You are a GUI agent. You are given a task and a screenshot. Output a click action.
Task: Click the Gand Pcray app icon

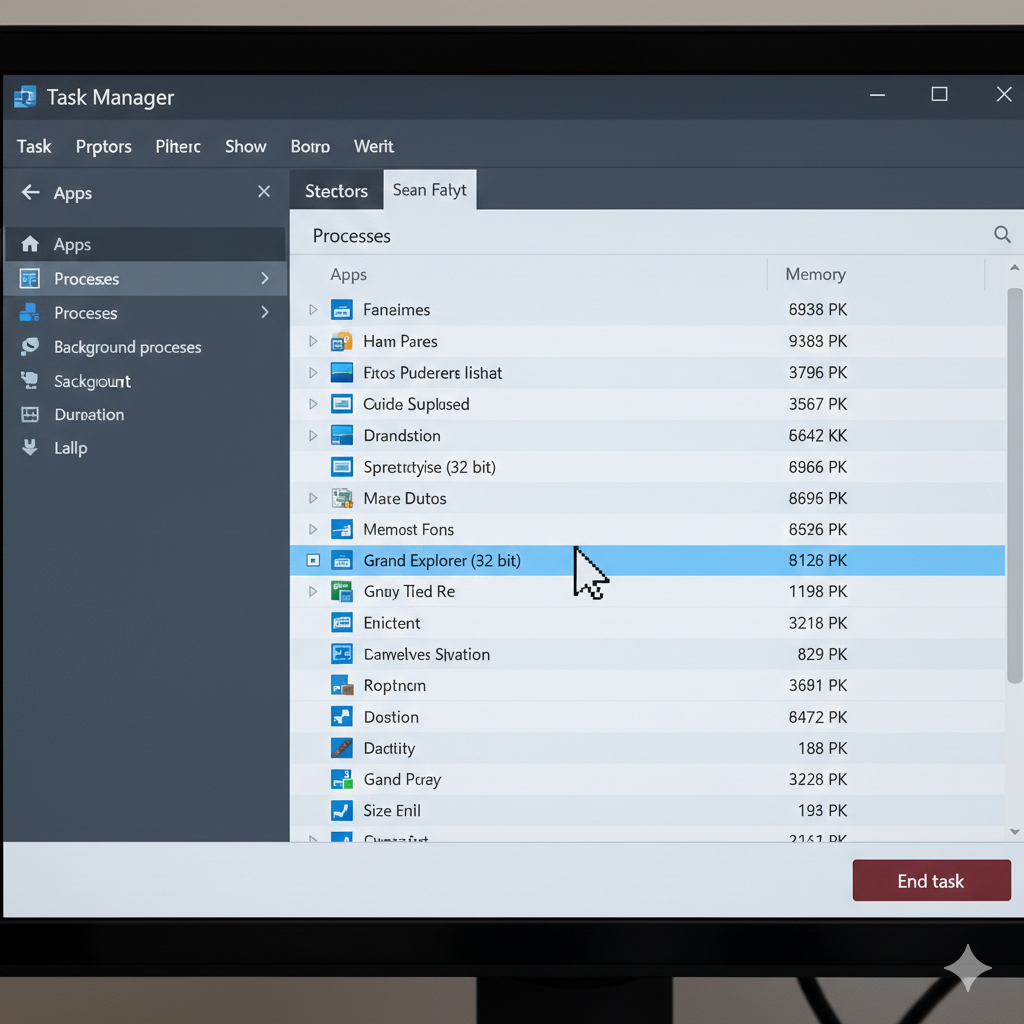click(x=342, y=779)
